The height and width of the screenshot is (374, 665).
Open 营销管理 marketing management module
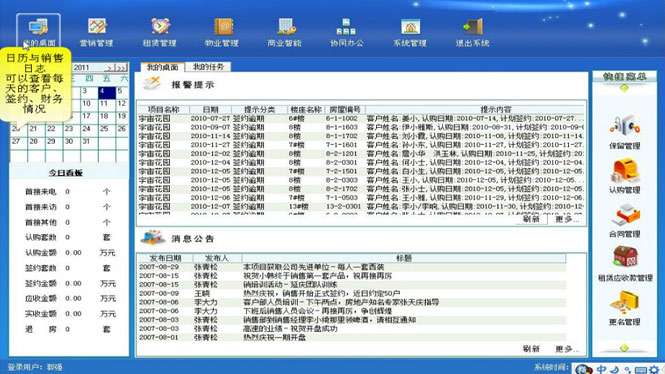(97, 32)
